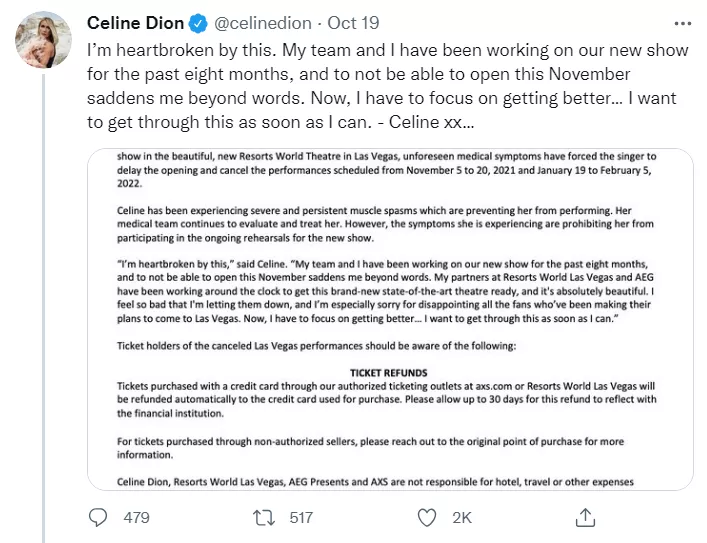Image resolution: width=707 pixels, height=543 pixels.
Task: Click the 517 retweets count
Action: click(x=299, y=517)
